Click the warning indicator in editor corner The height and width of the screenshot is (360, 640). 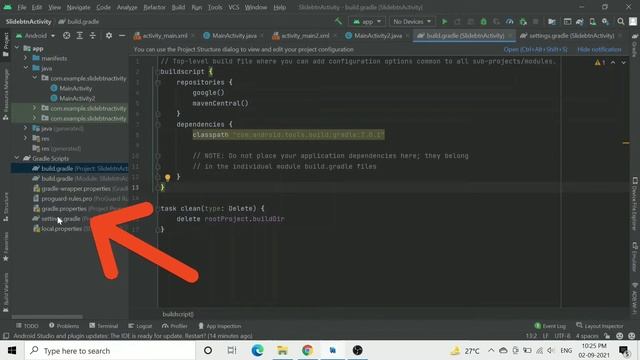[600, 62]
